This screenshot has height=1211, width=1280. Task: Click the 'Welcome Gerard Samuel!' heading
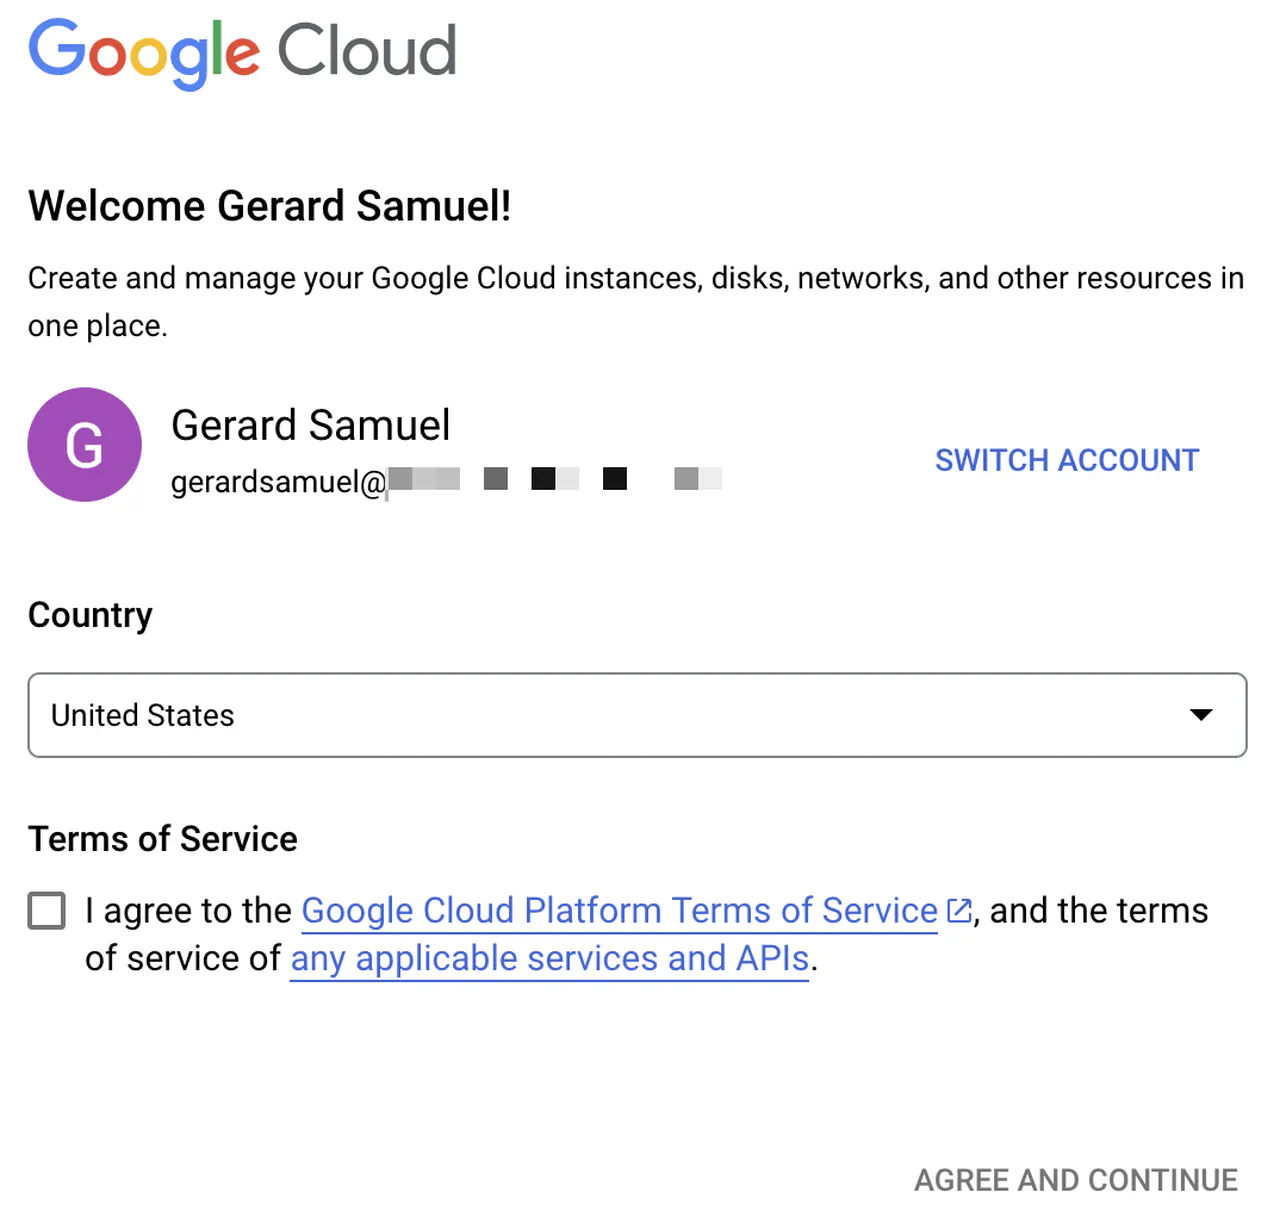269,206
